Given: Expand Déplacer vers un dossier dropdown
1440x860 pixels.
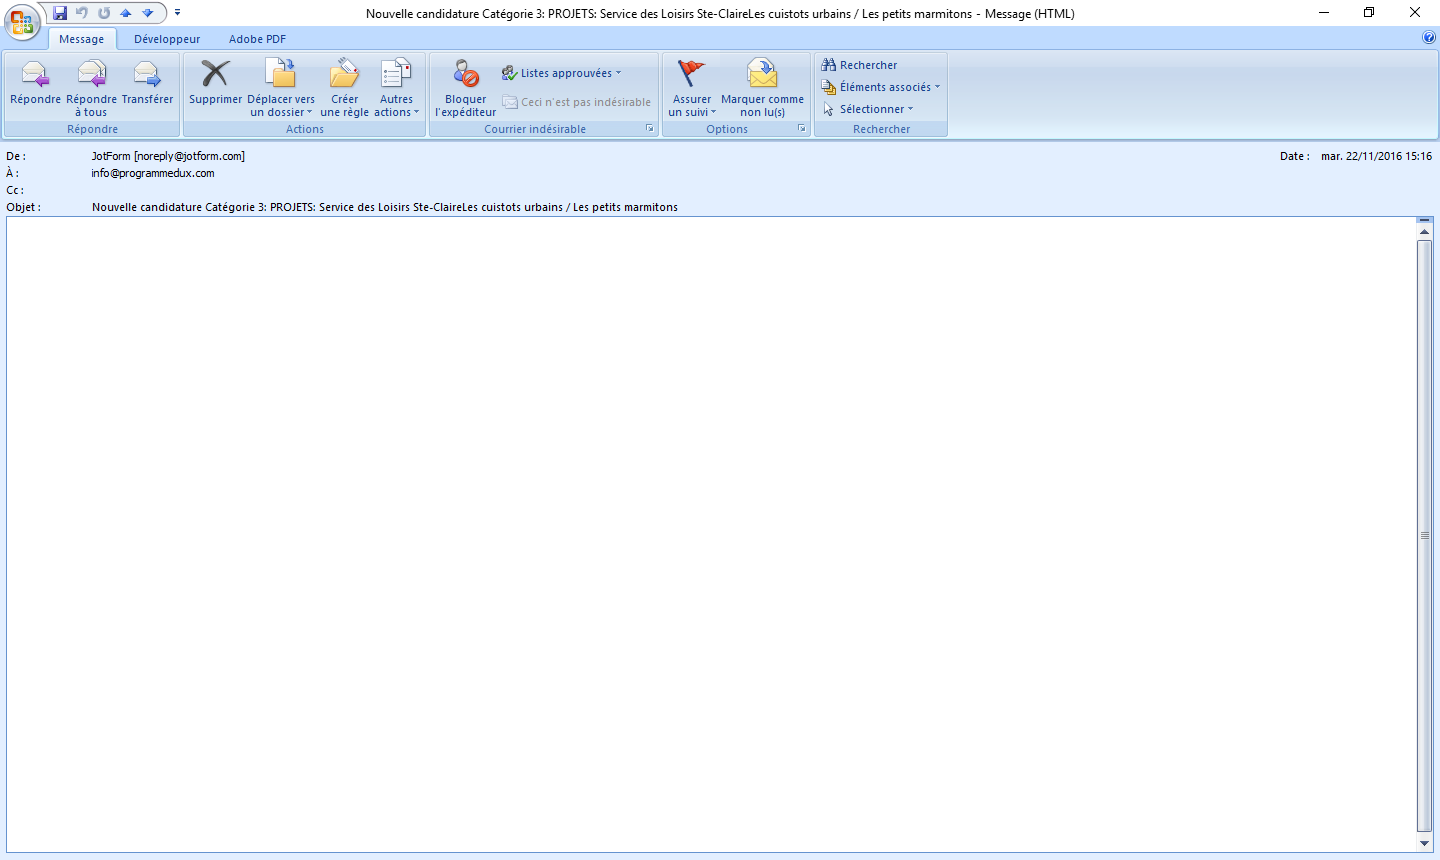Looking at the screenshot, I should point(281,106).
